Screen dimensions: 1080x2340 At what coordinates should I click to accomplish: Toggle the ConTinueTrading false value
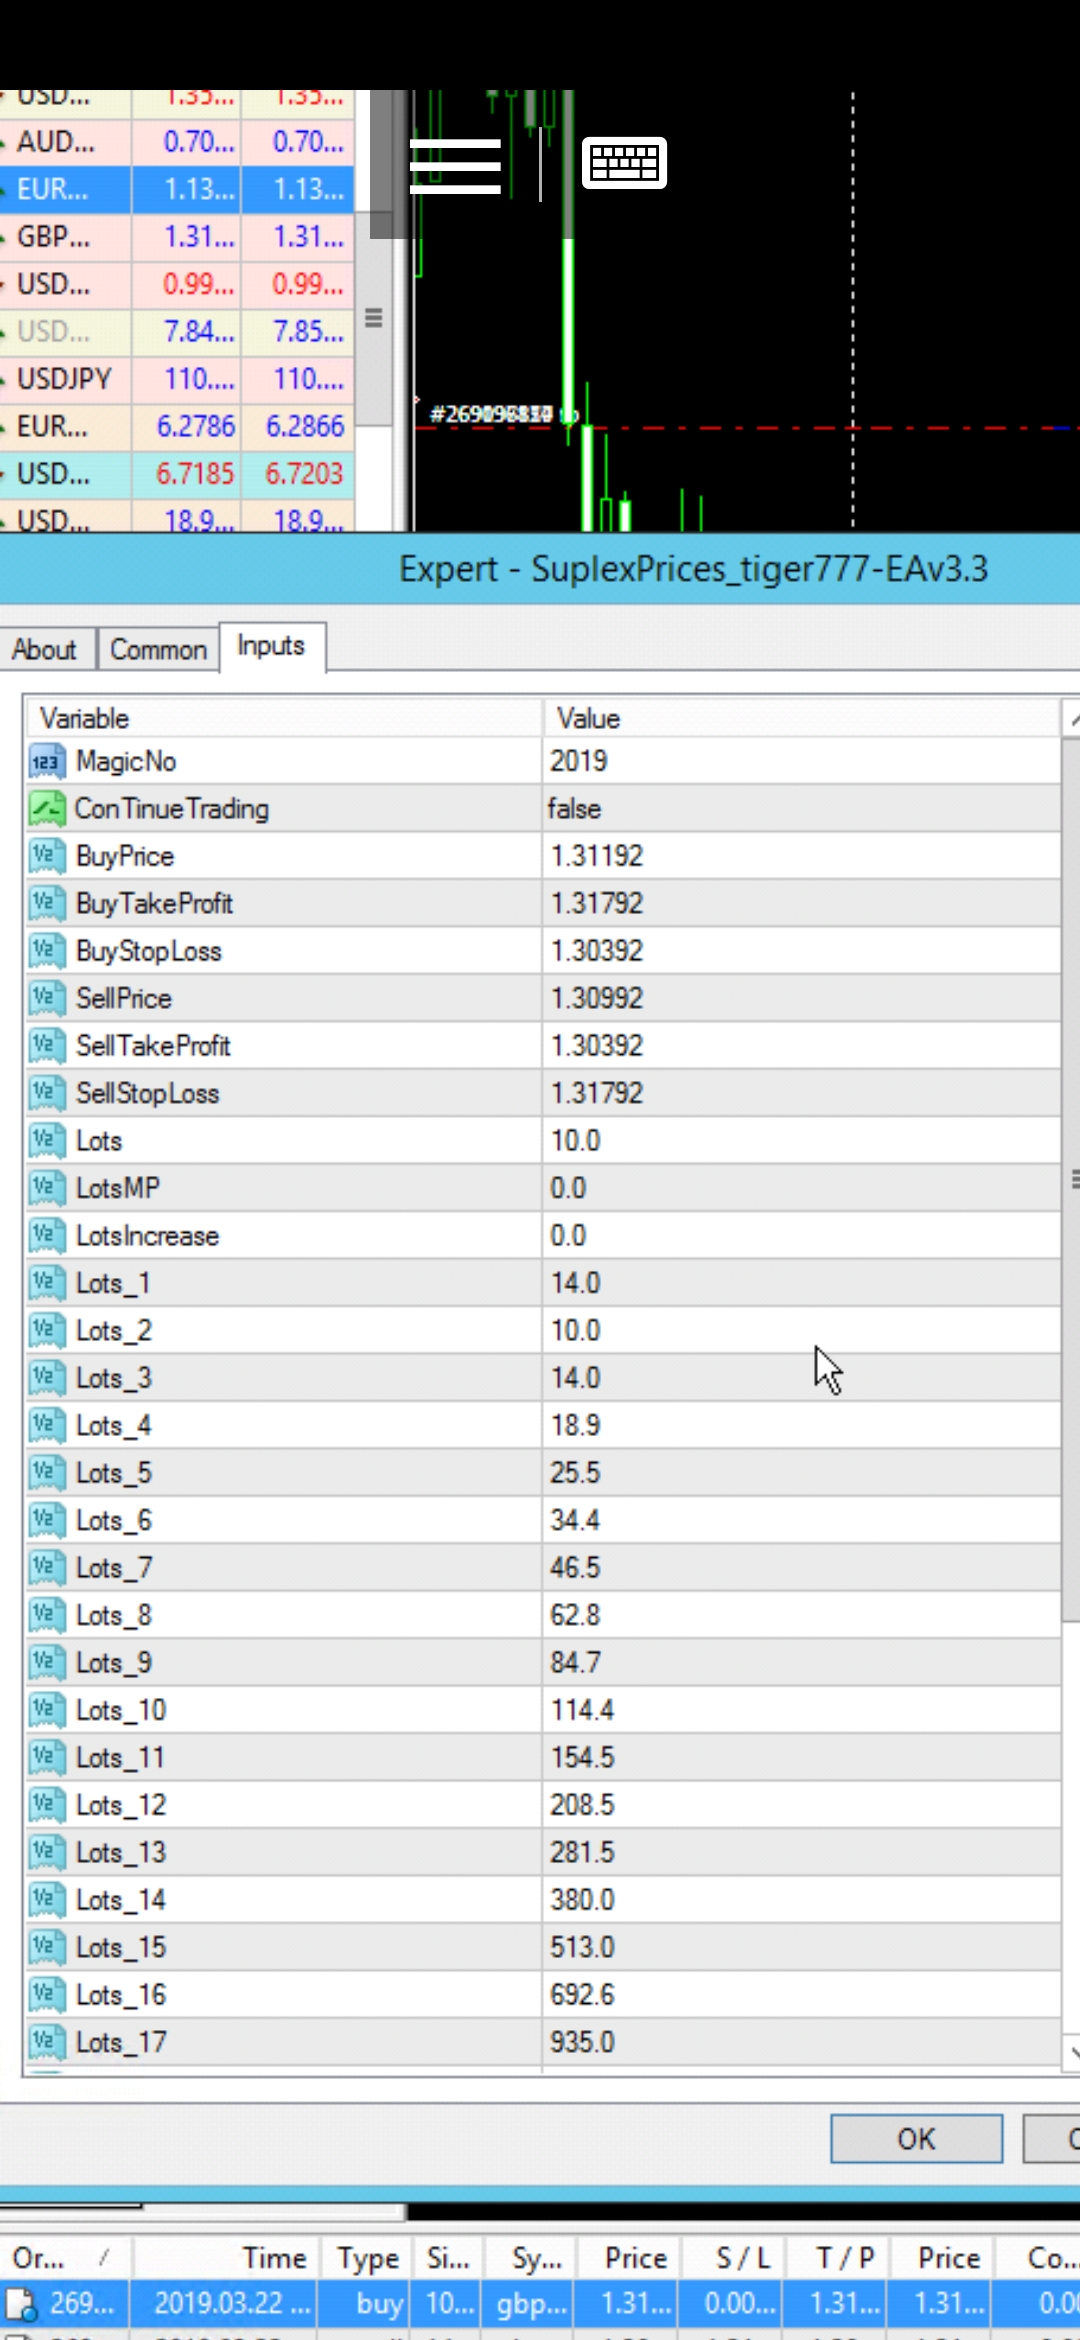(574, 809)
